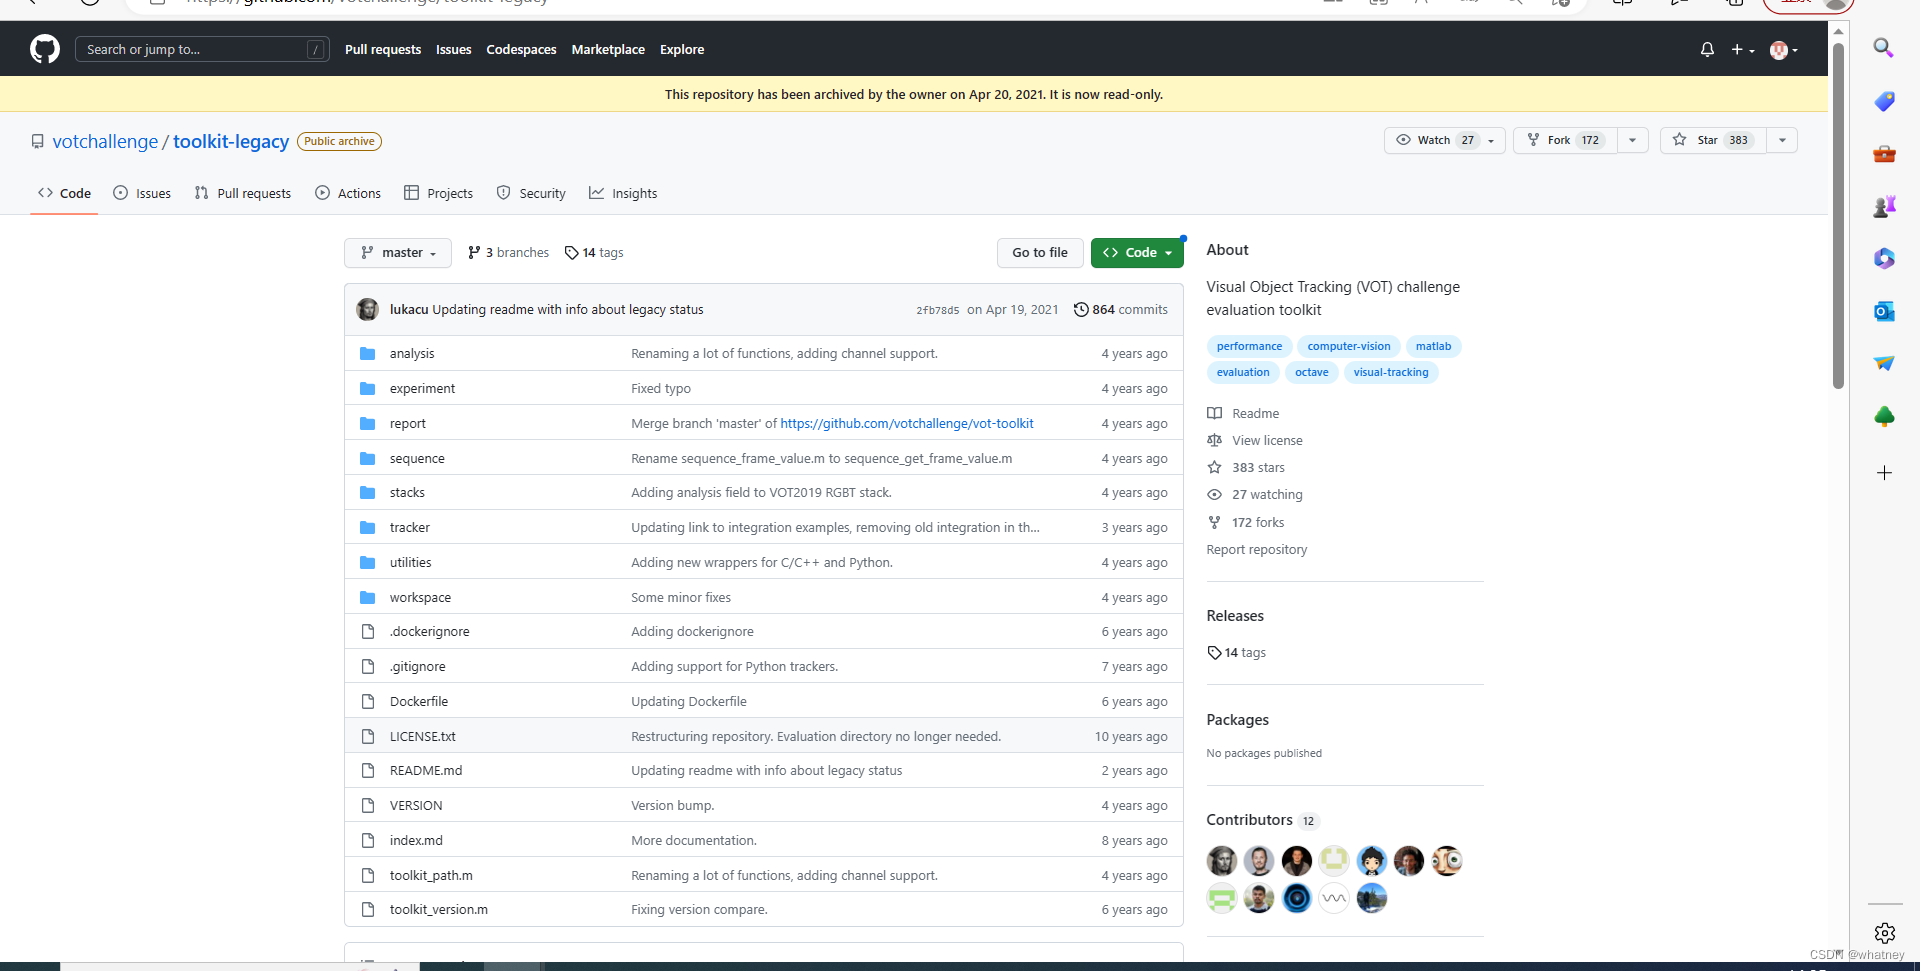Viewport: 1920px width, 971px height.
Task: View 14 tags link beside branches
Action: (594, 253)
